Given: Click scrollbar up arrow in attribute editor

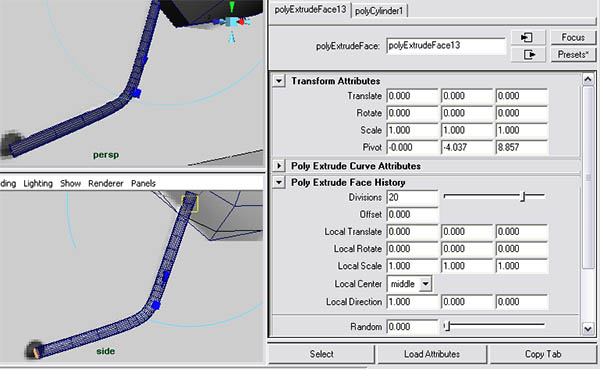Looking at the screenshot, I should tap(588, 79).
